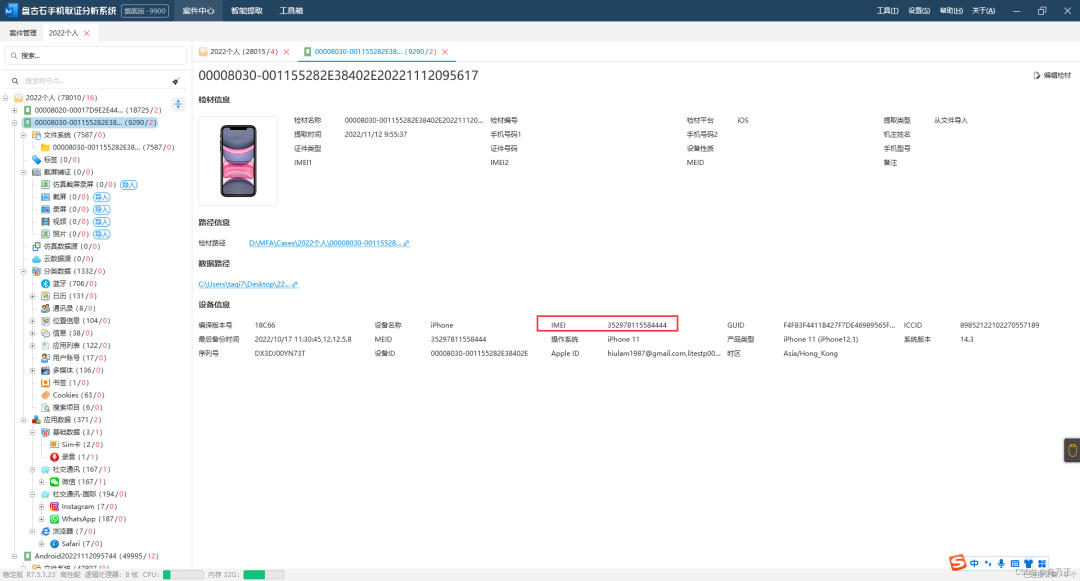This screenshot has width=1080, height=581.
Task: Click the side floating panel handle icon
Action: point(1072,451)
